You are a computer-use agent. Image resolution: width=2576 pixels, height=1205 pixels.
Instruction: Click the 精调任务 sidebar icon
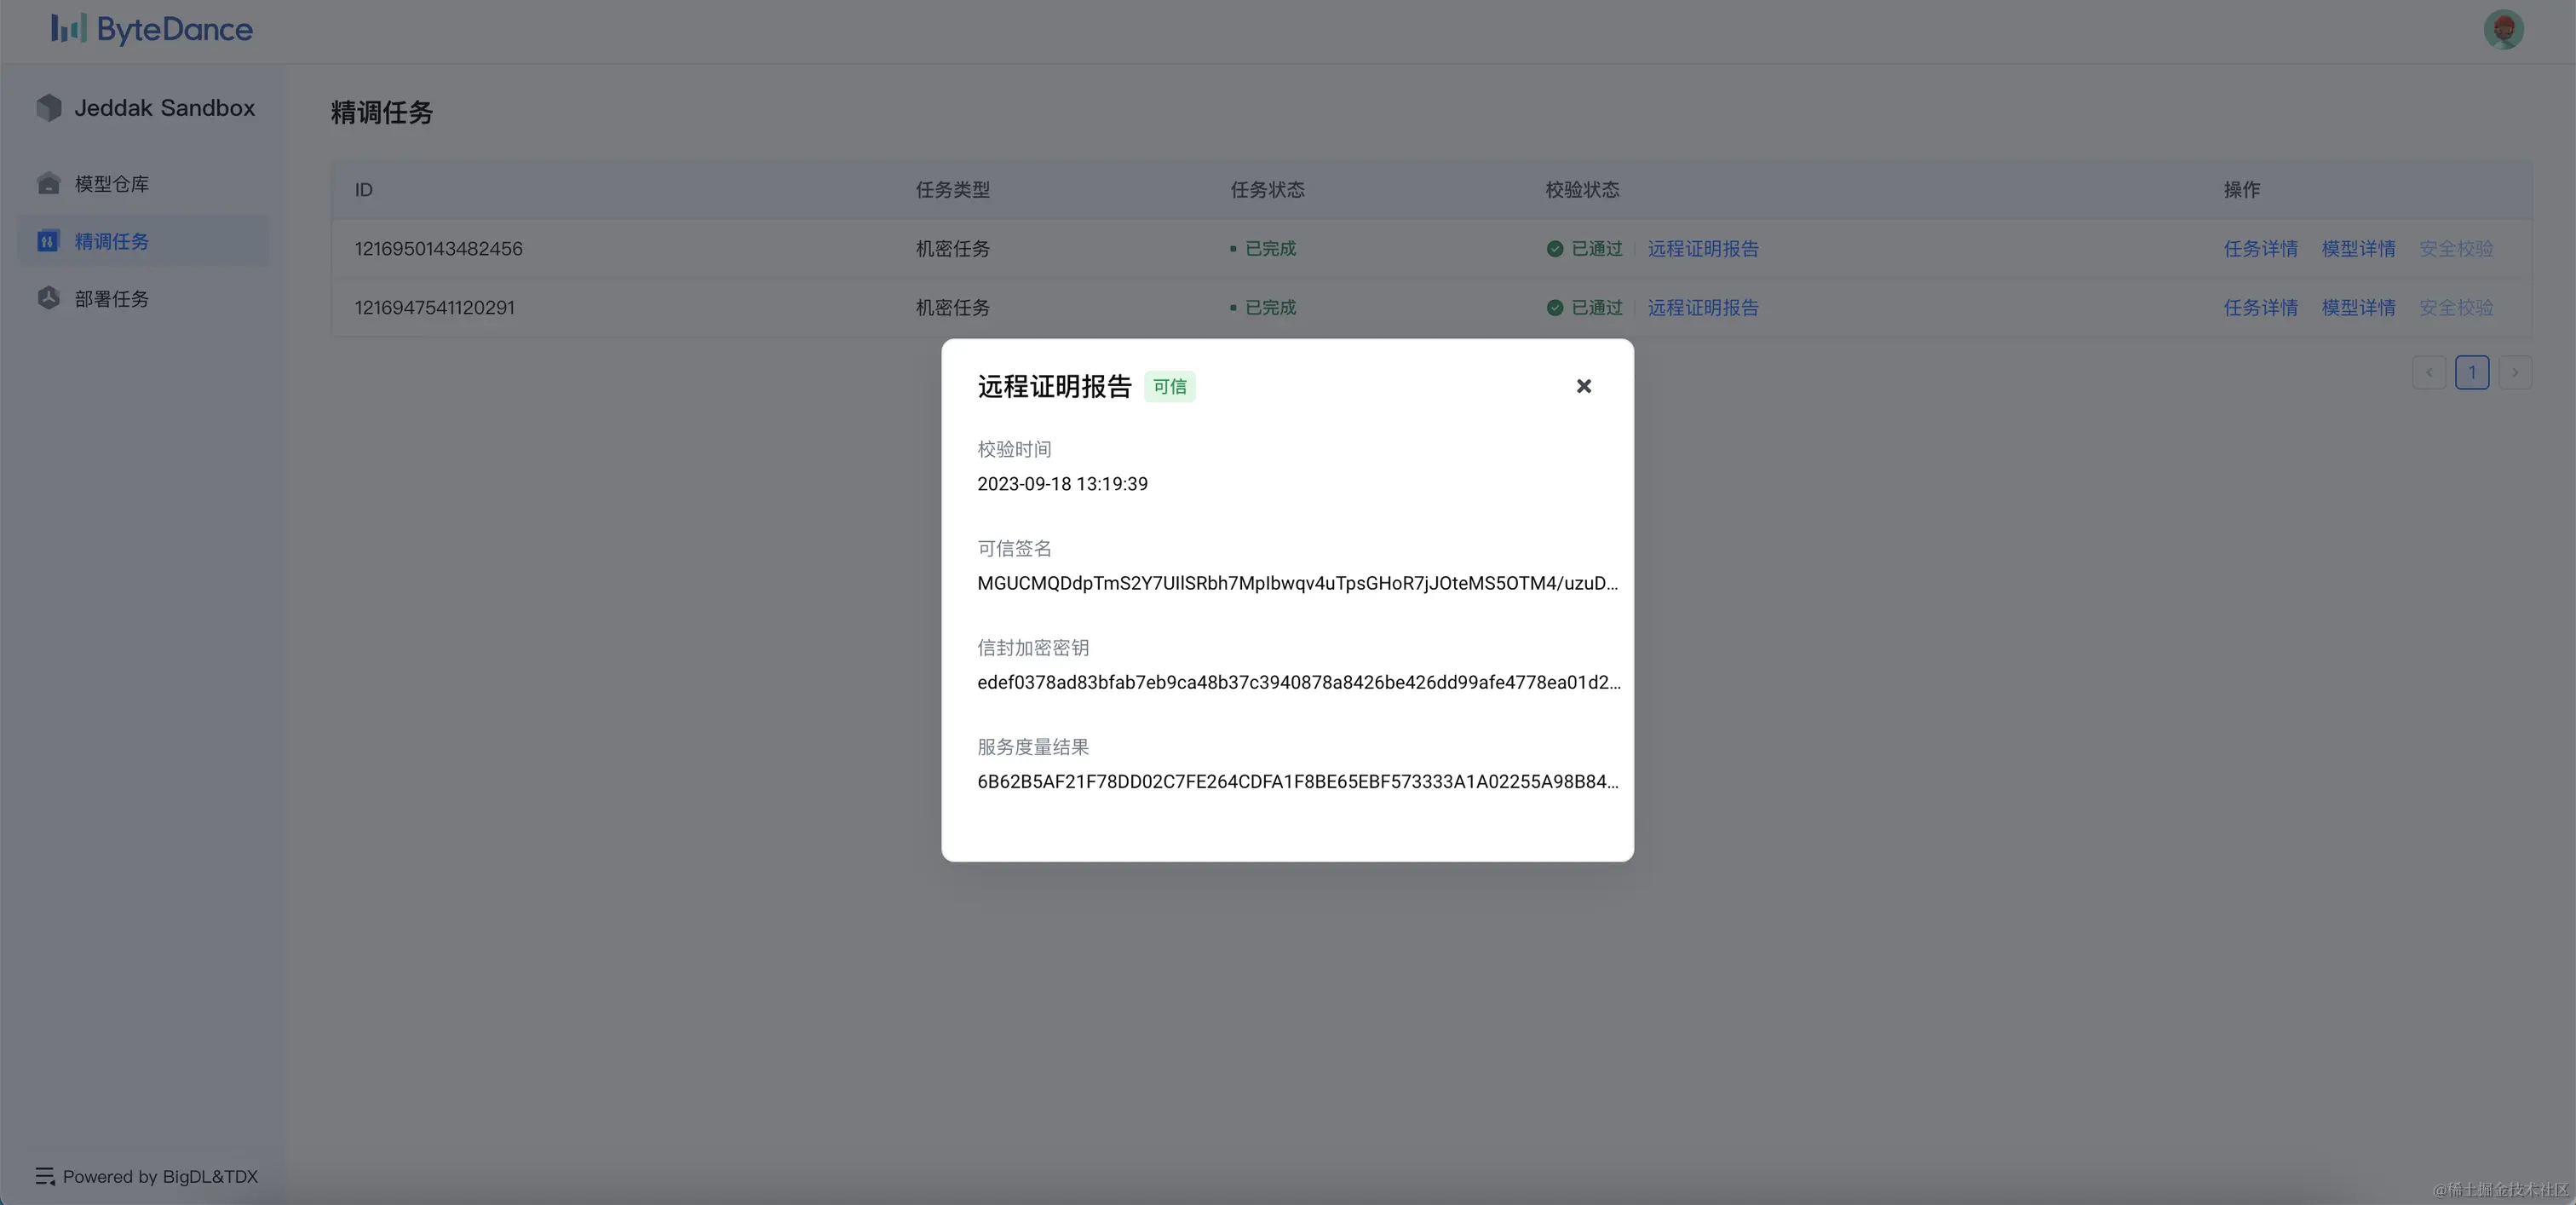(48, 241)
